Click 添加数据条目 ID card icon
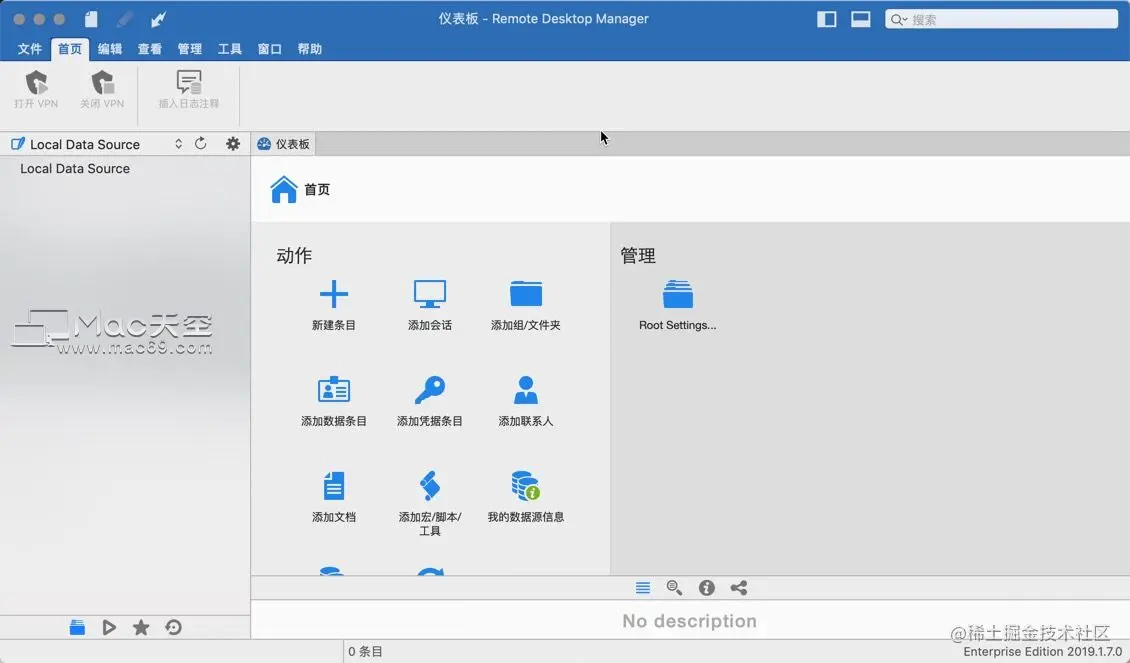This screenshot has width=1130, height=663. click(x=334, y=390)
